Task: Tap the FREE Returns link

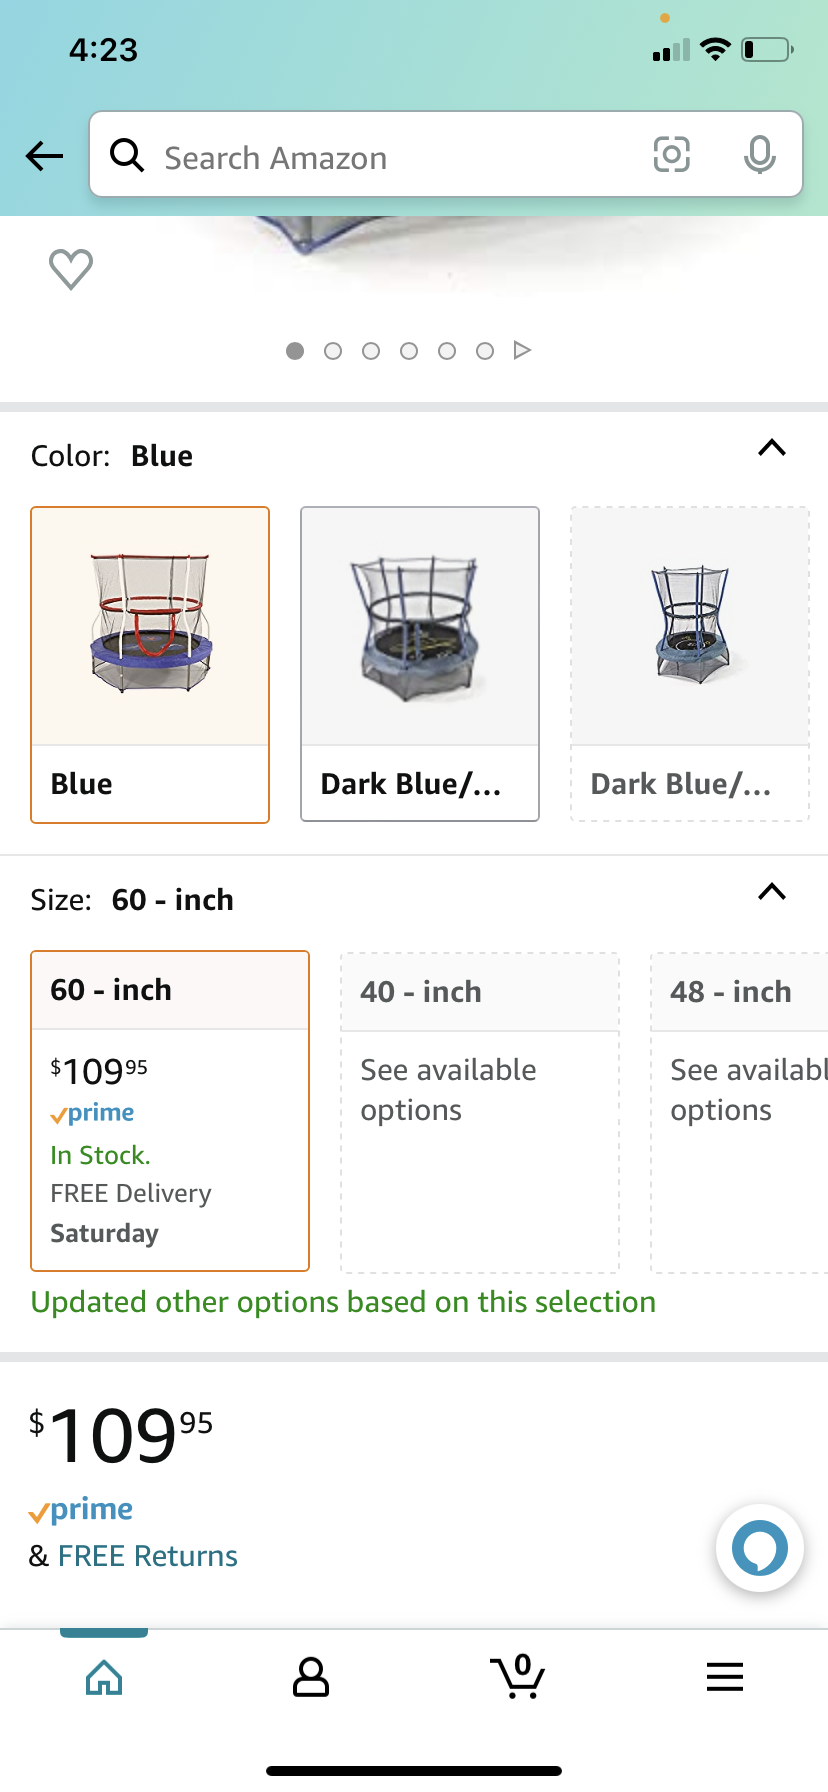Action: click(148, 1556)
